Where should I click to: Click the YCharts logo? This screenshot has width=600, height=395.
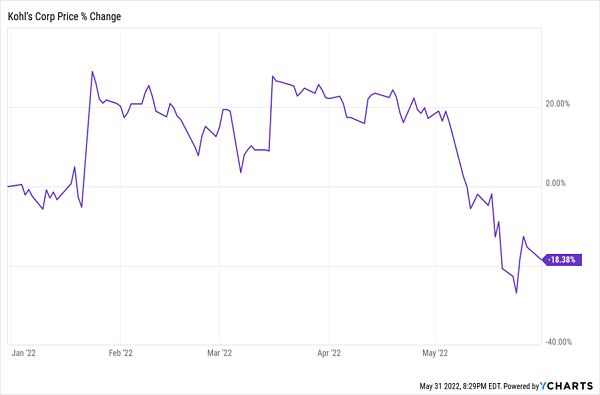[566, 386]
